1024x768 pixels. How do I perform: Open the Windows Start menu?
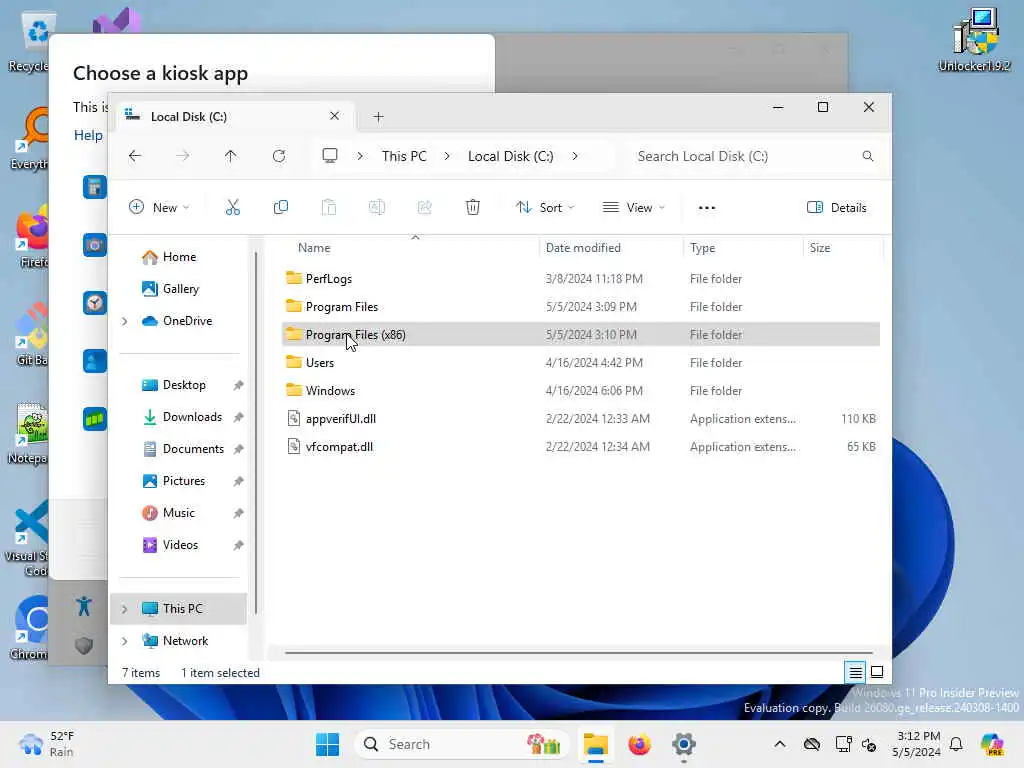[x=327, y=744]
